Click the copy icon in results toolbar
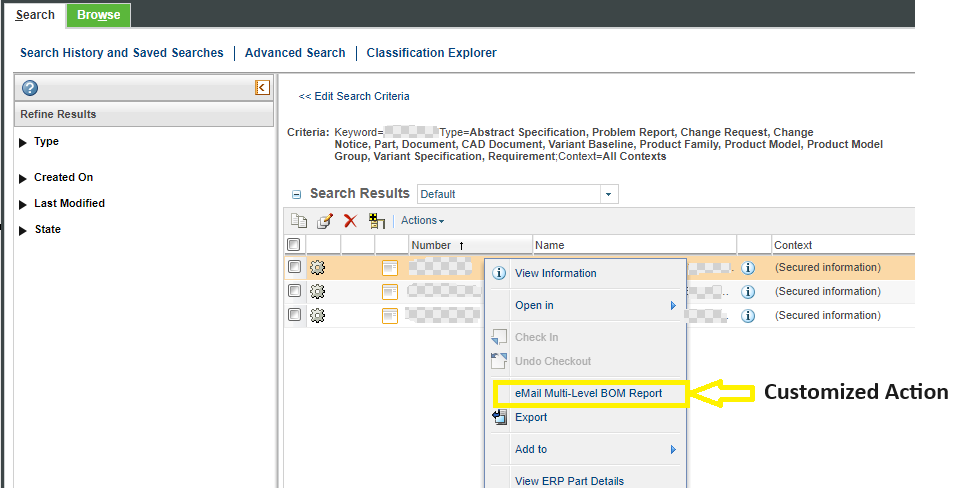Viewport: 955px width, 488px height. coord(298,221)
